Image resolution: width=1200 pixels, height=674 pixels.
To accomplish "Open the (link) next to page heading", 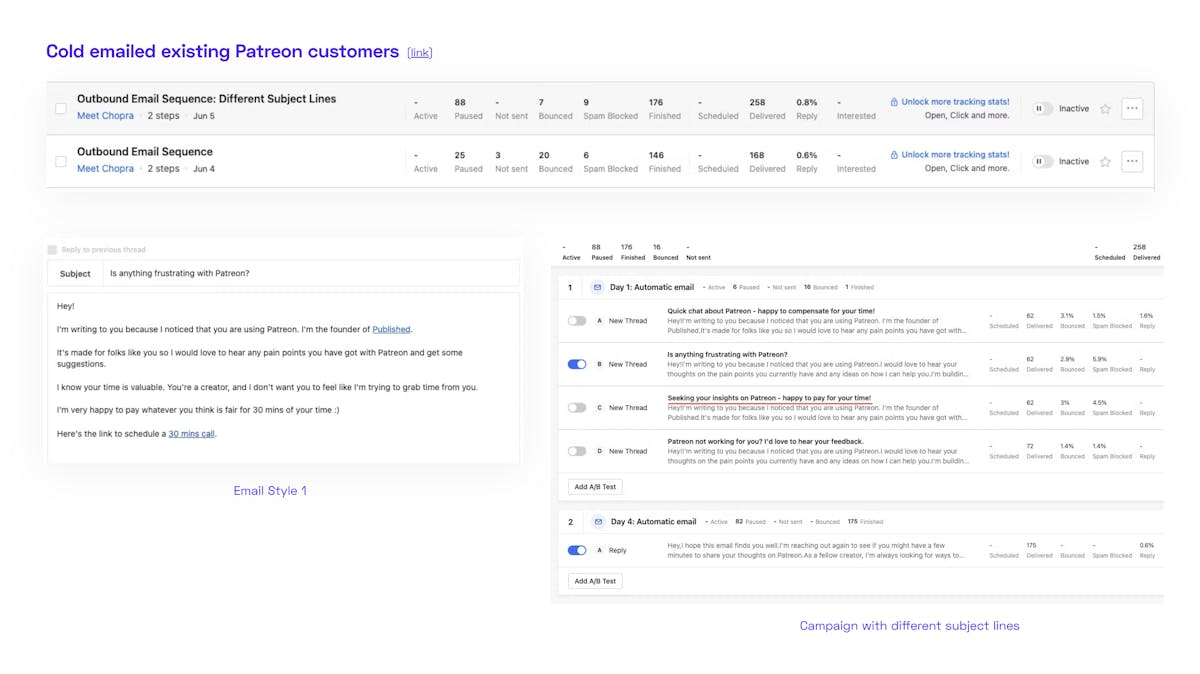I will 420,53.
